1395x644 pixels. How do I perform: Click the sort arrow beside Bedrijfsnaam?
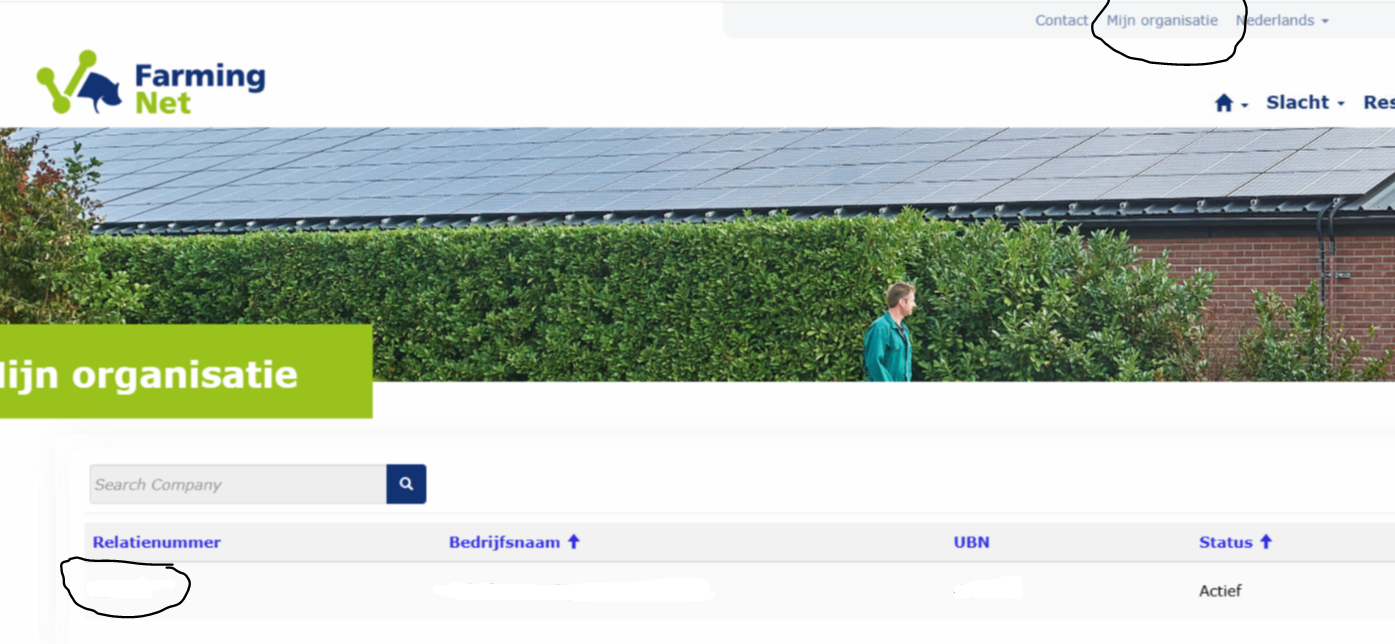[574, 542]
